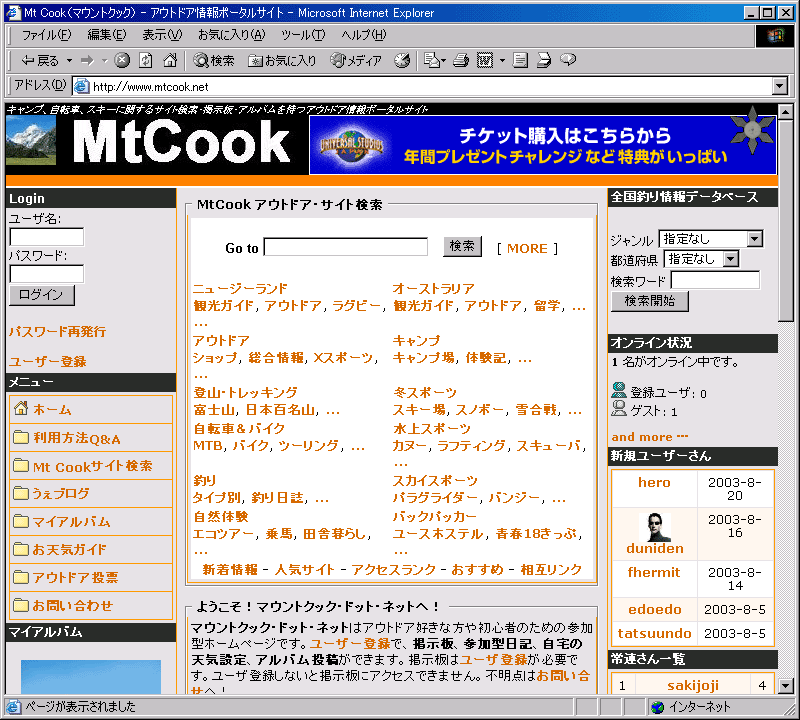Open the Back button history dropdown arrow

[x=69, y=61]
